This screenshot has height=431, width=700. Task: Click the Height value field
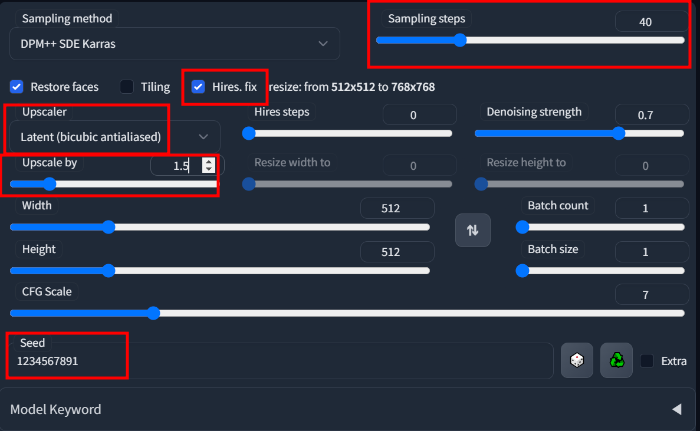pyautogui.click(x=397, y=252)
